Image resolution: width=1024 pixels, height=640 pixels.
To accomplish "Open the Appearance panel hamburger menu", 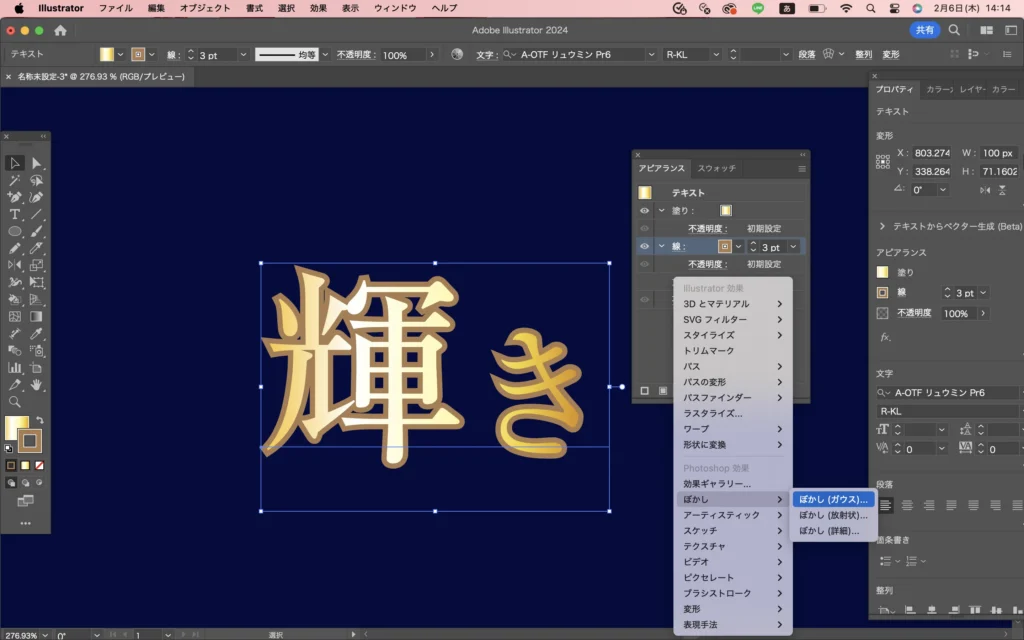I will pos(801,169).
